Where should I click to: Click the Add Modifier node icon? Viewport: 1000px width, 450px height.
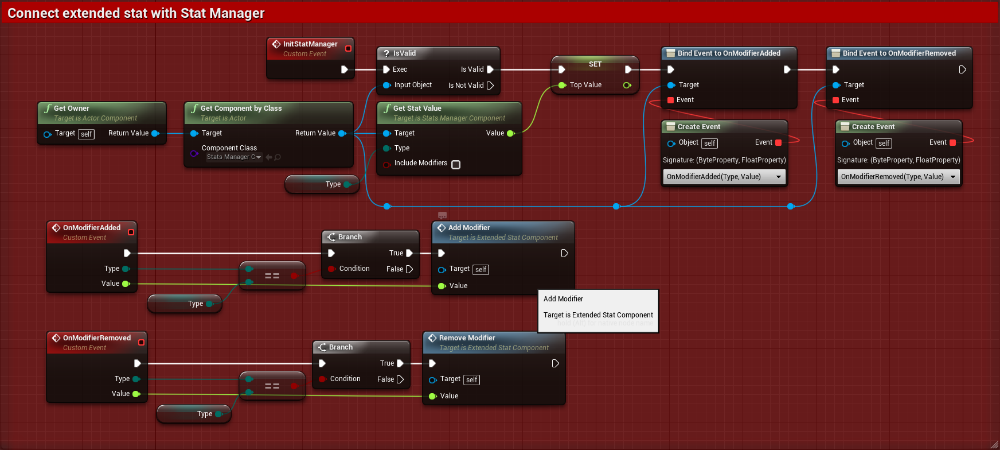click(440, 227)
